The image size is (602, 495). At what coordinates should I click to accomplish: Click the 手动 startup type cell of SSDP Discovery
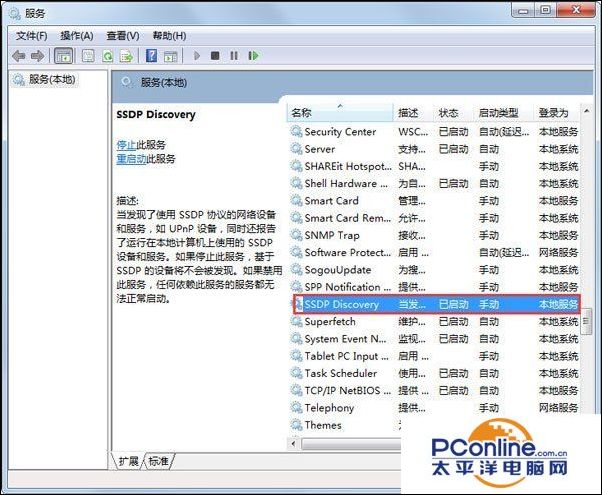pyautogui.click(x=489, y=305)
